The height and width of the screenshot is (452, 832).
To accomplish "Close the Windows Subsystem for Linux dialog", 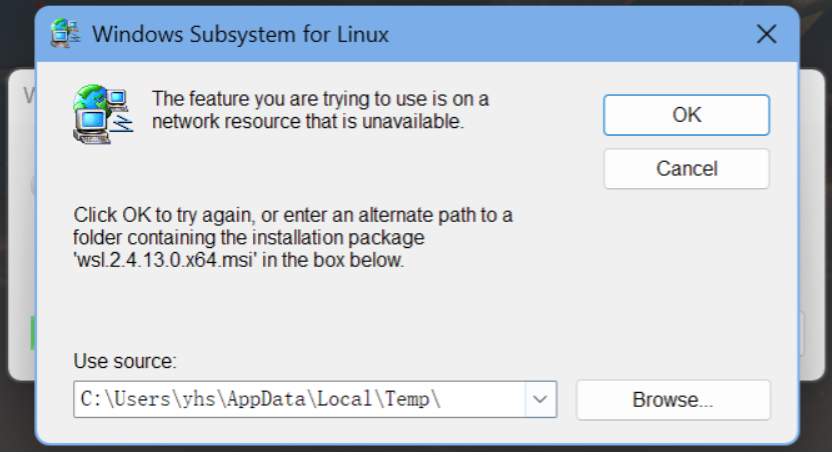I will click(x=766, y=34).
